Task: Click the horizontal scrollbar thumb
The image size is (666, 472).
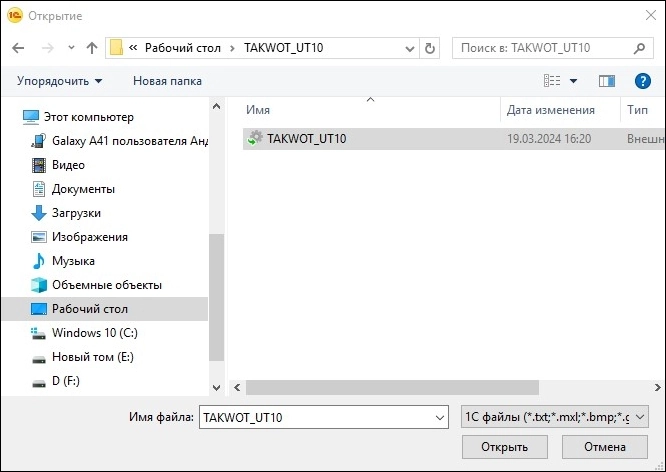Action: (392, 387)
